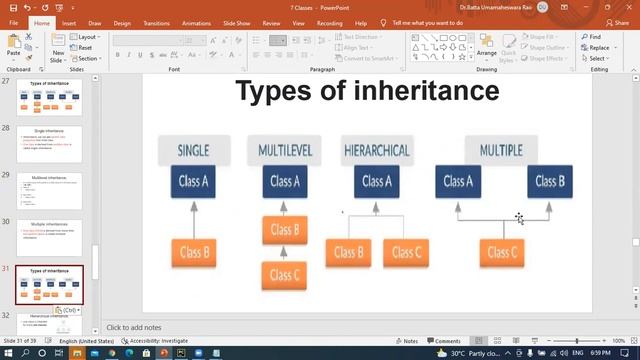Toggle Underline formatting
Image resolution: width=640 pixels, height=360 pixels.
pyautogui.click(x=140, y=55)
